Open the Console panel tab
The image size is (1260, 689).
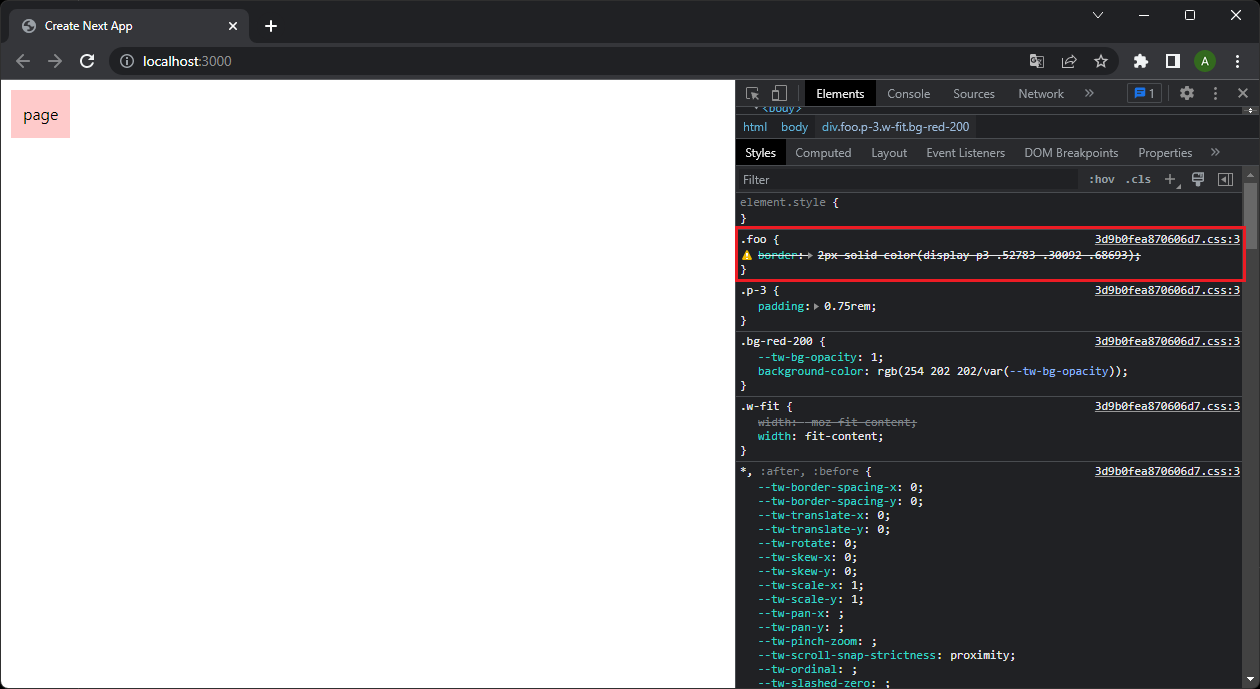coord(908,93)
